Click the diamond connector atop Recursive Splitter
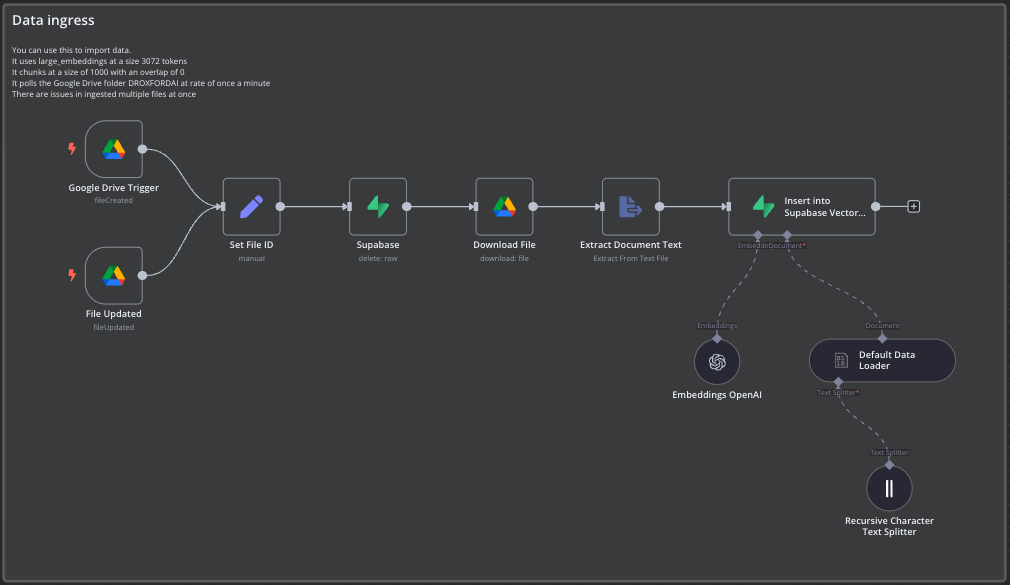 point(889,465)
